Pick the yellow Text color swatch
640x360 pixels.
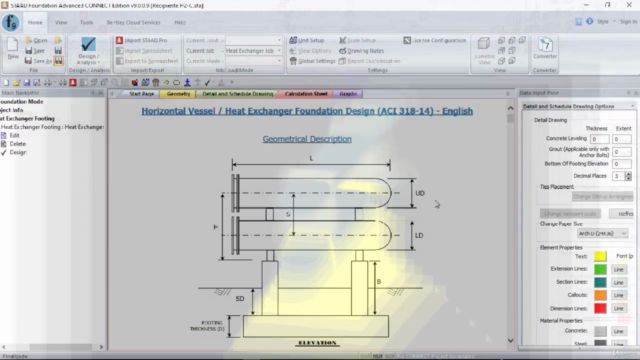[600, 256]
